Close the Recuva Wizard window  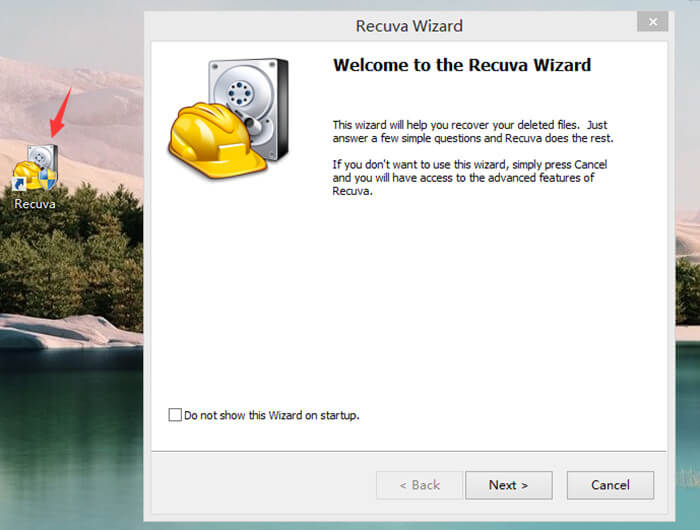click(653, 22)
